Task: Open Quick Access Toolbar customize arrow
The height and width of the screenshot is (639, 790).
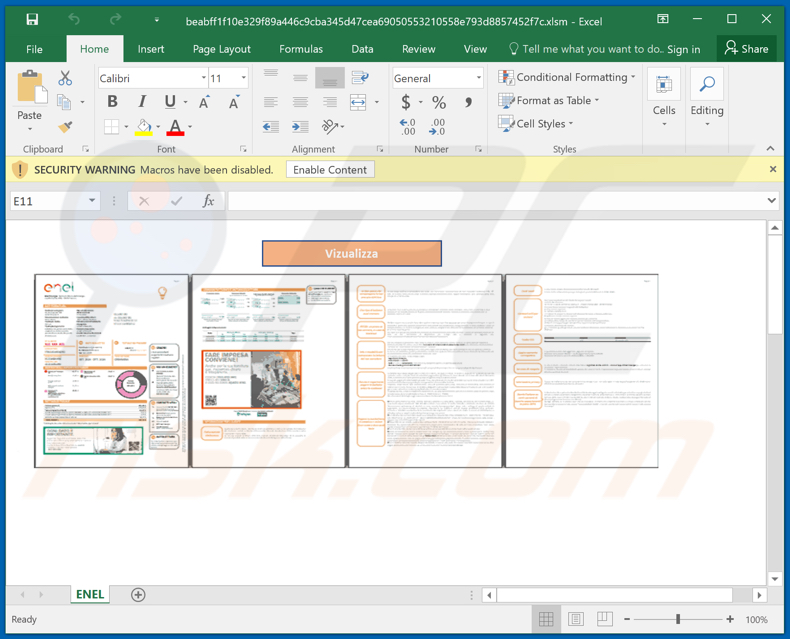Action: pos(157,20)
